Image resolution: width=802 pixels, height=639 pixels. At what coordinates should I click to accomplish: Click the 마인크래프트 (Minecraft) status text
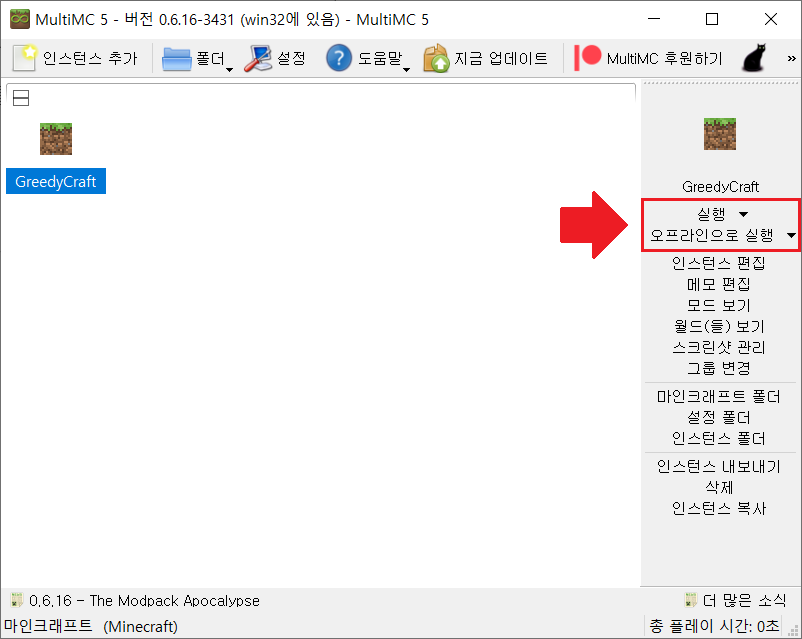91,626
